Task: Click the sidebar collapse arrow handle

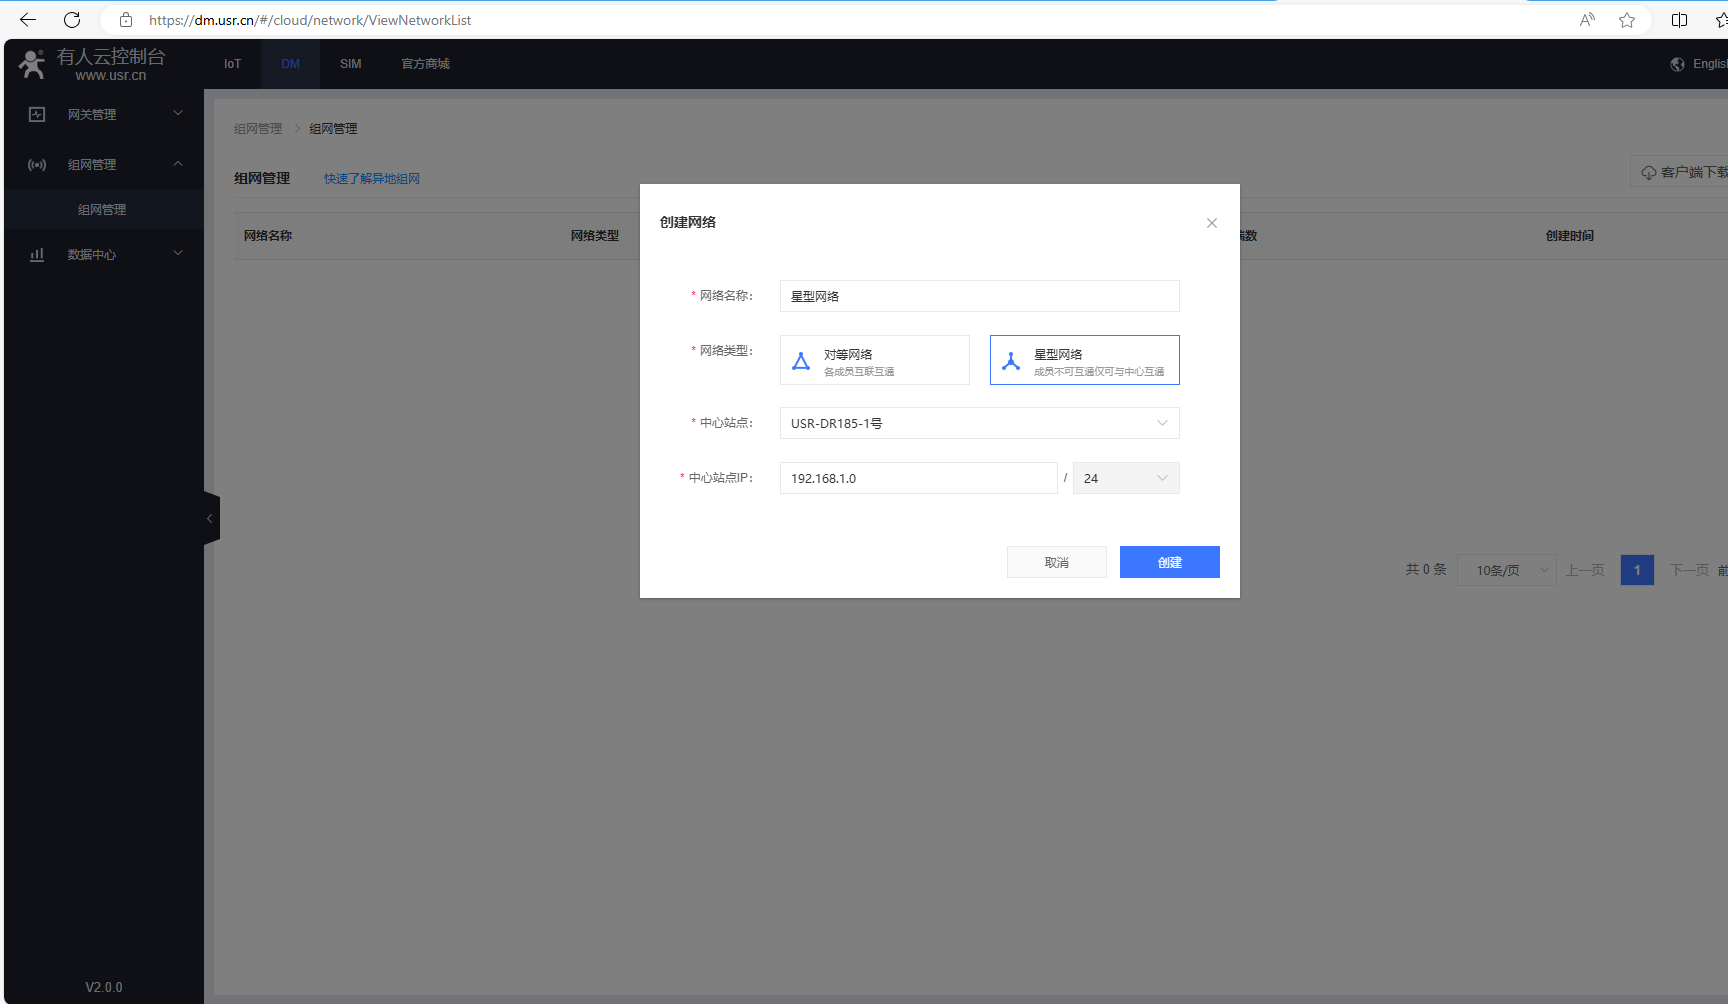Action: point(210,518)
